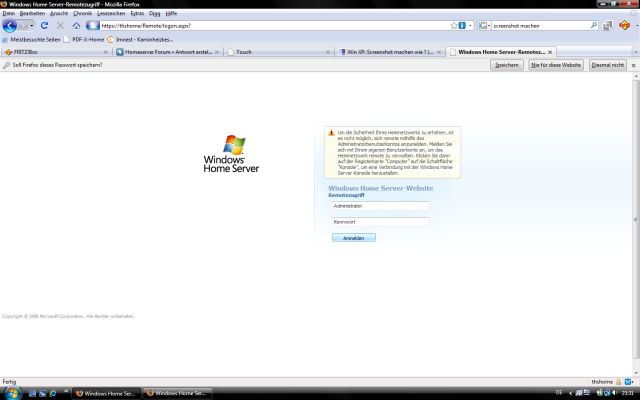
Task: Click the Administrator username field
Action: (x=380, y=206)
